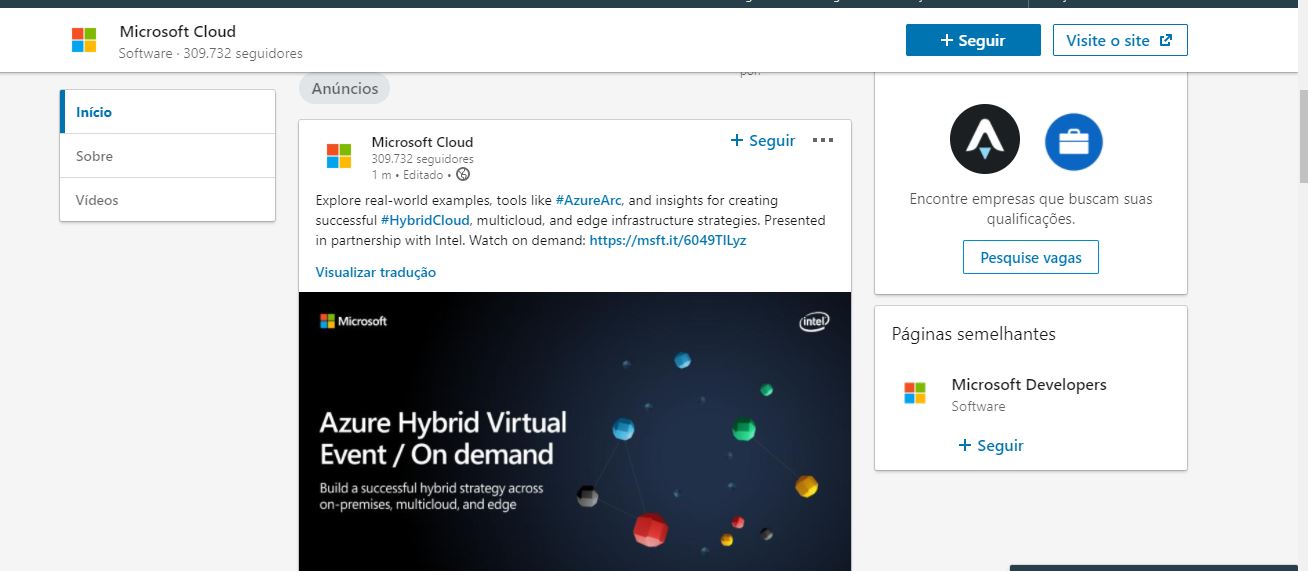This screenshot has width=1308, height=571.
Task: Click the globe visibility icon on post
Action: (x=463, y=174)
